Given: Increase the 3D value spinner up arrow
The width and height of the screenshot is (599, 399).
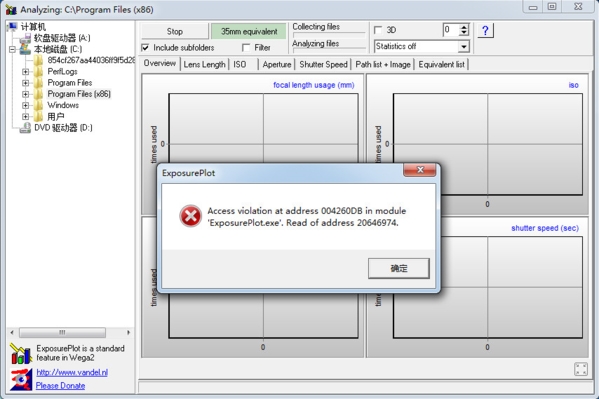Looking at the screenshot, I should point(464,27).
